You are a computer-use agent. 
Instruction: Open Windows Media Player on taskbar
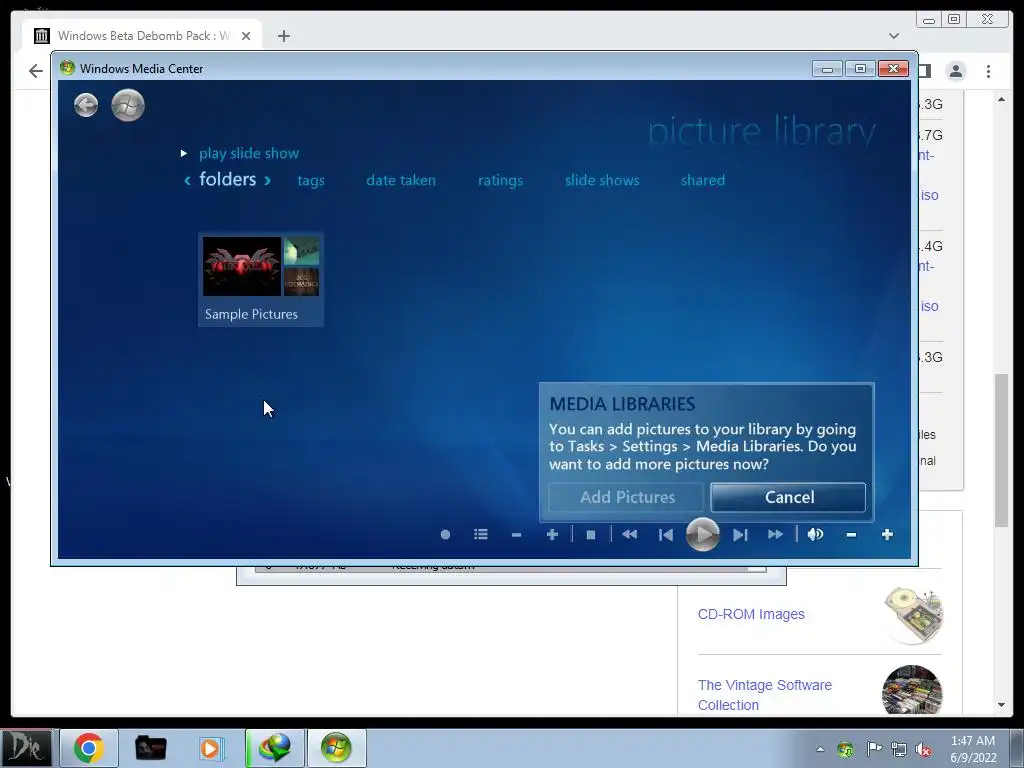coord(210,748)
